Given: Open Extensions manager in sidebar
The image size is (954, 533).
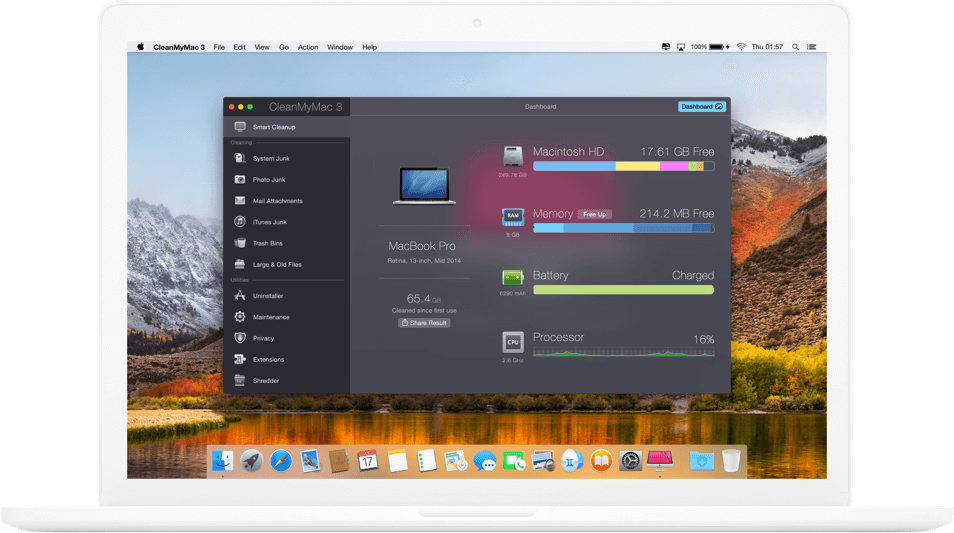Looking at the screenshot, I should (x=268, y=360).
